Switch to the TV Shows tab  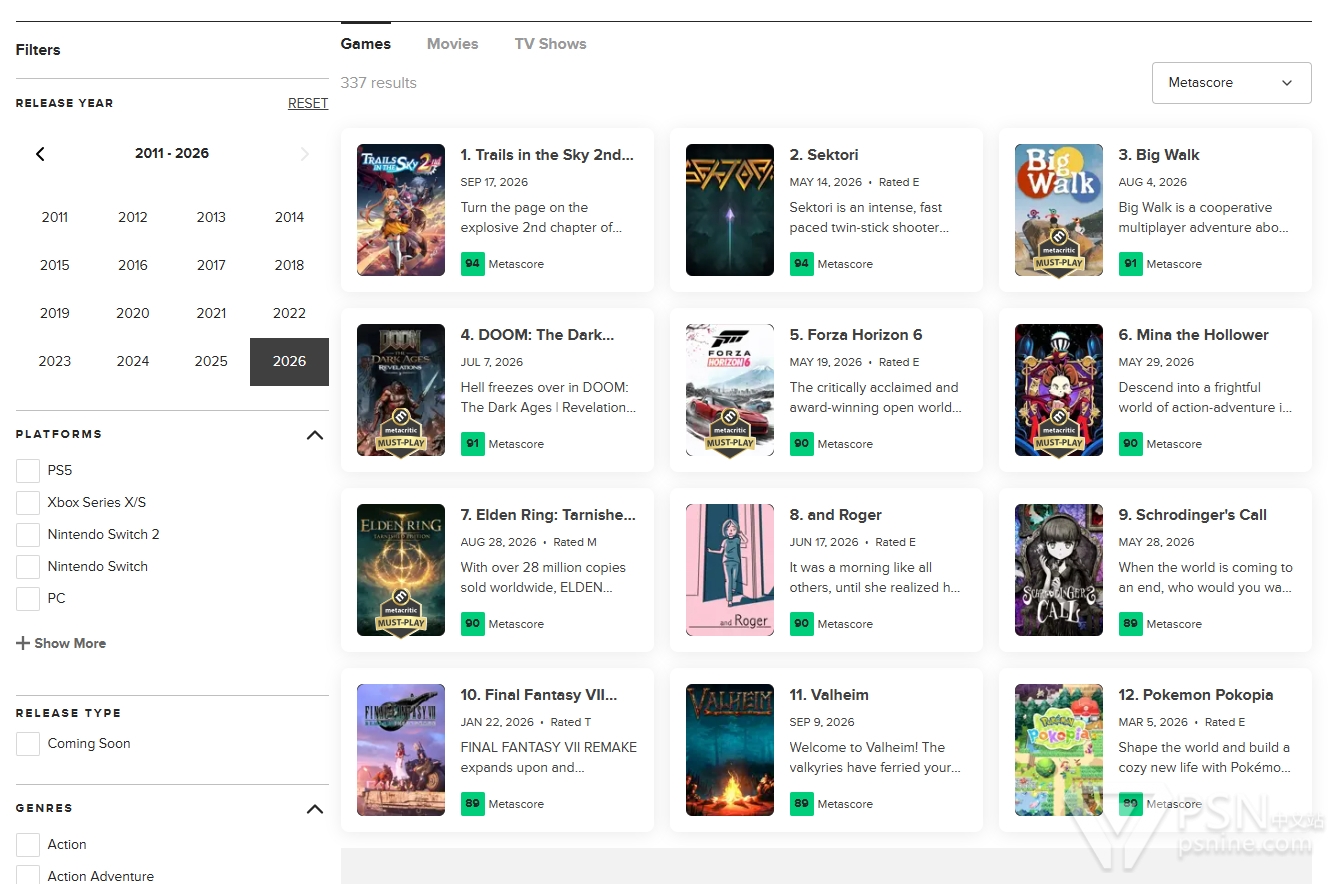(x=550, y=44)
